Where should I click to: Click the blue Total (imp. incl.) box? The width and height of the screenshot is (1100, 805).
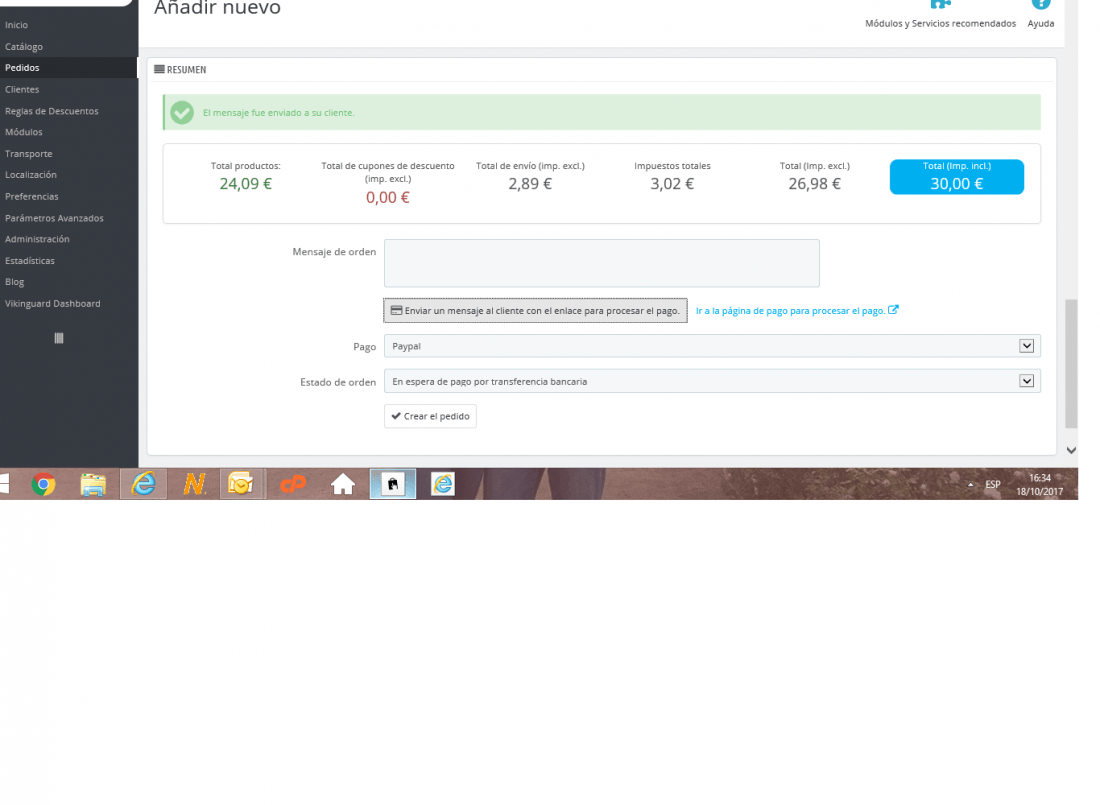(957, 177)
